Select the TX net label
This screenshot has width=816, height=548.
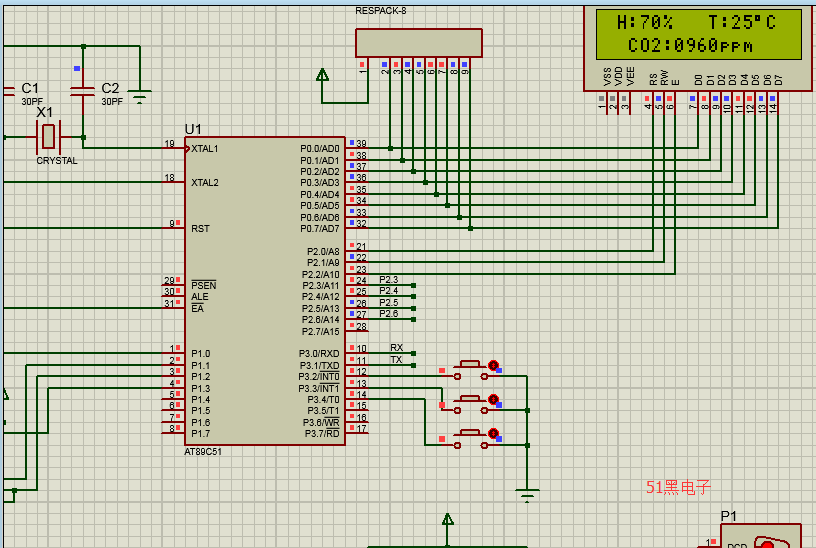(x=396, y=360)
